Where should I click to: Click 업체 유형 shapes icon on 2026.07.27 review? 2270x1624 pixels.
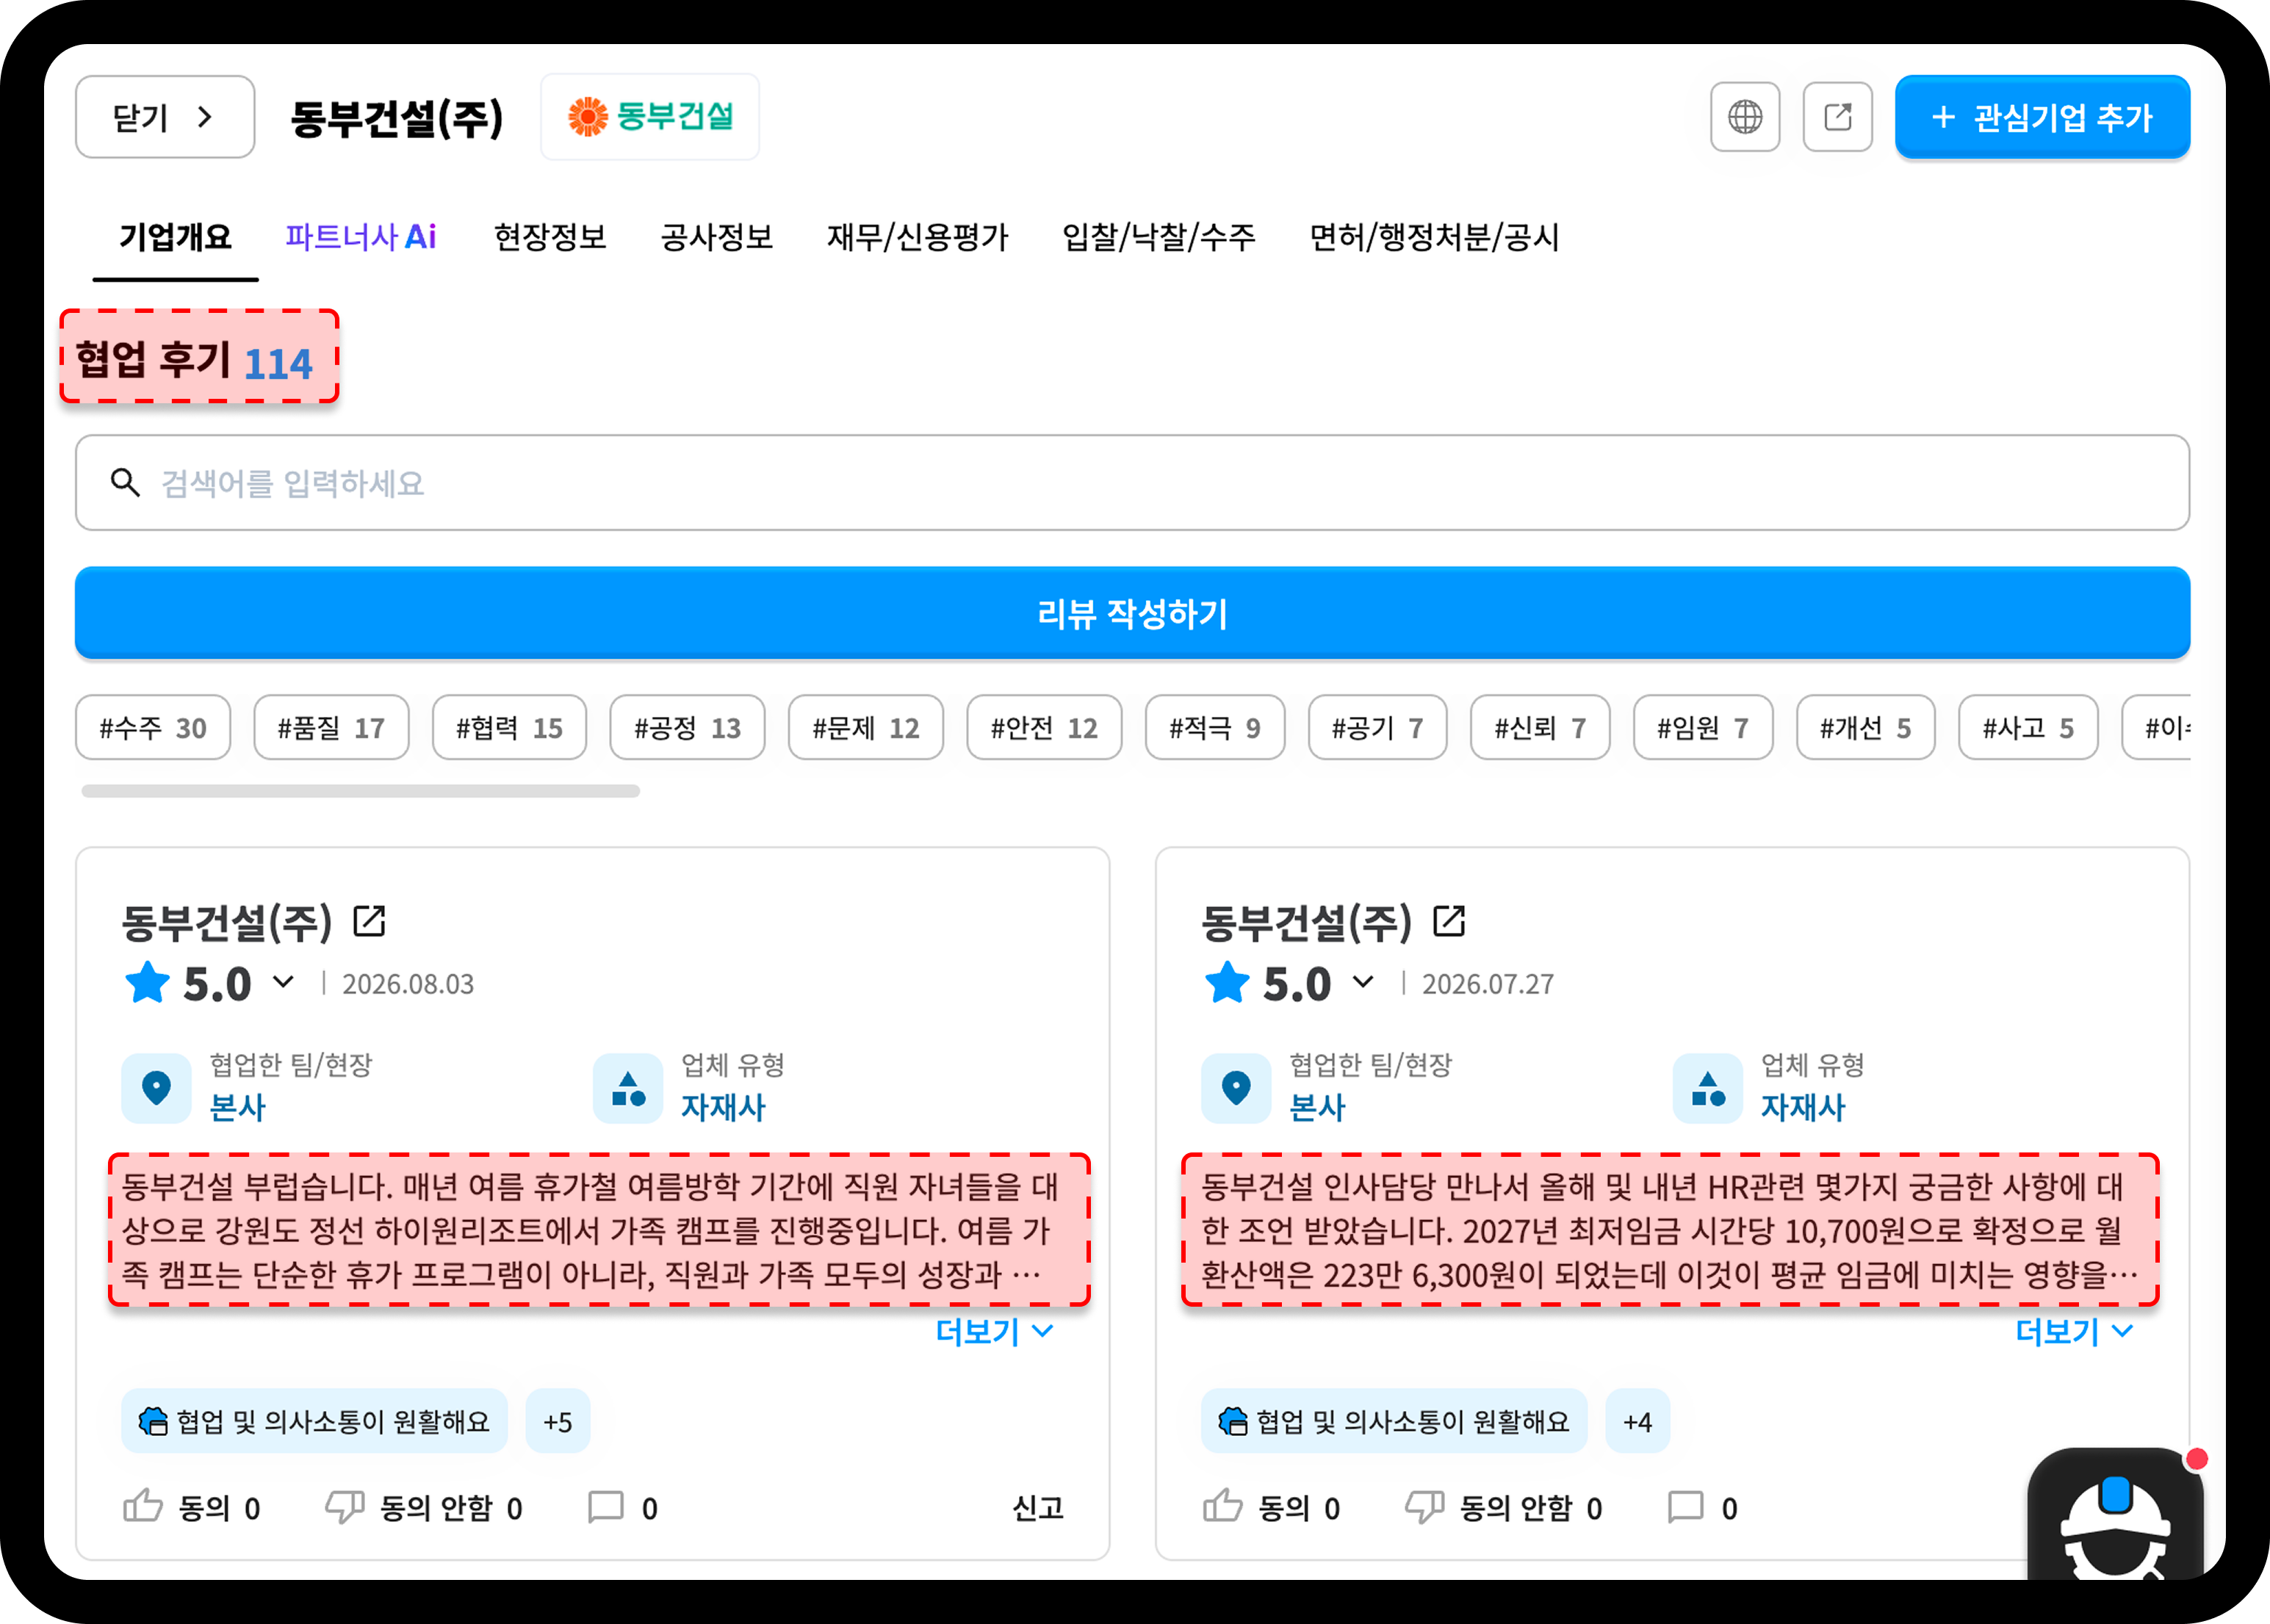[x=1708, y=1088]
